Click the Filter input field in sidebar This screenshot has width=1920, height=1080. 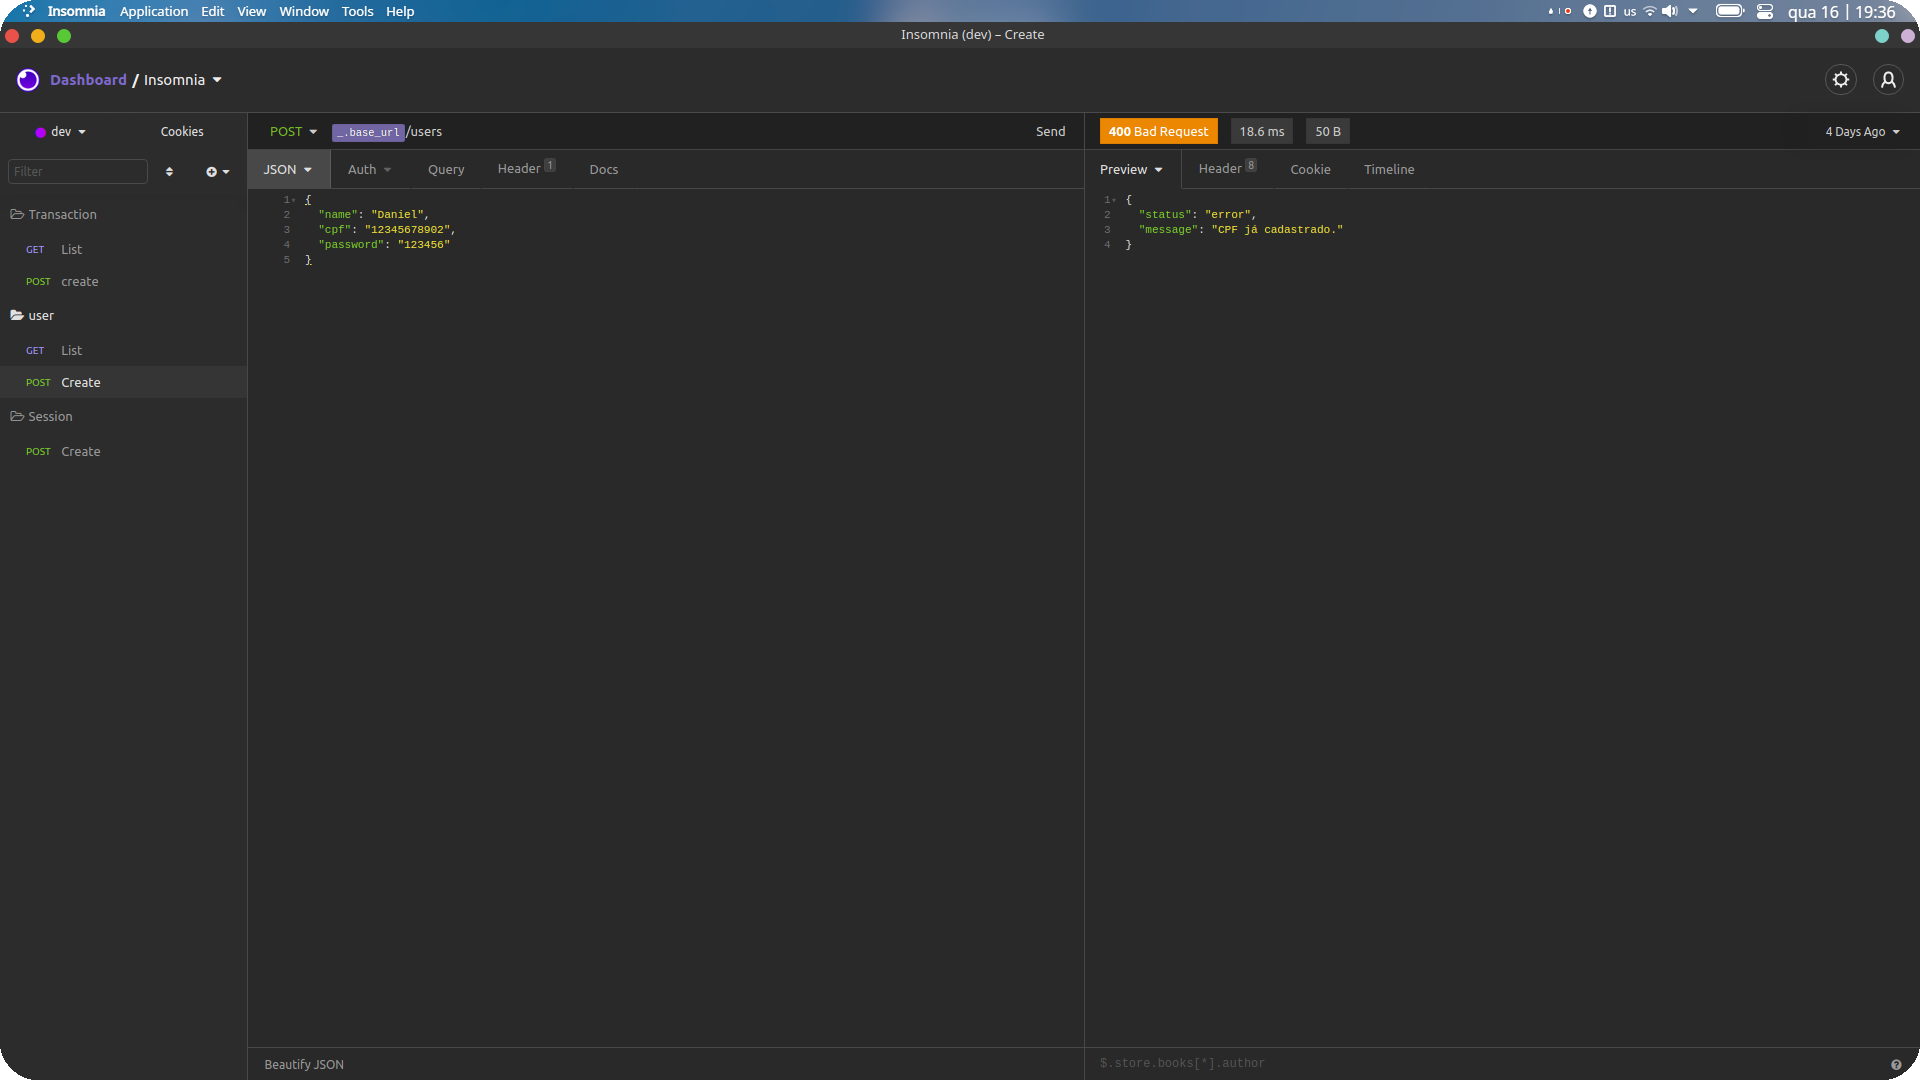tap(78, 171)
